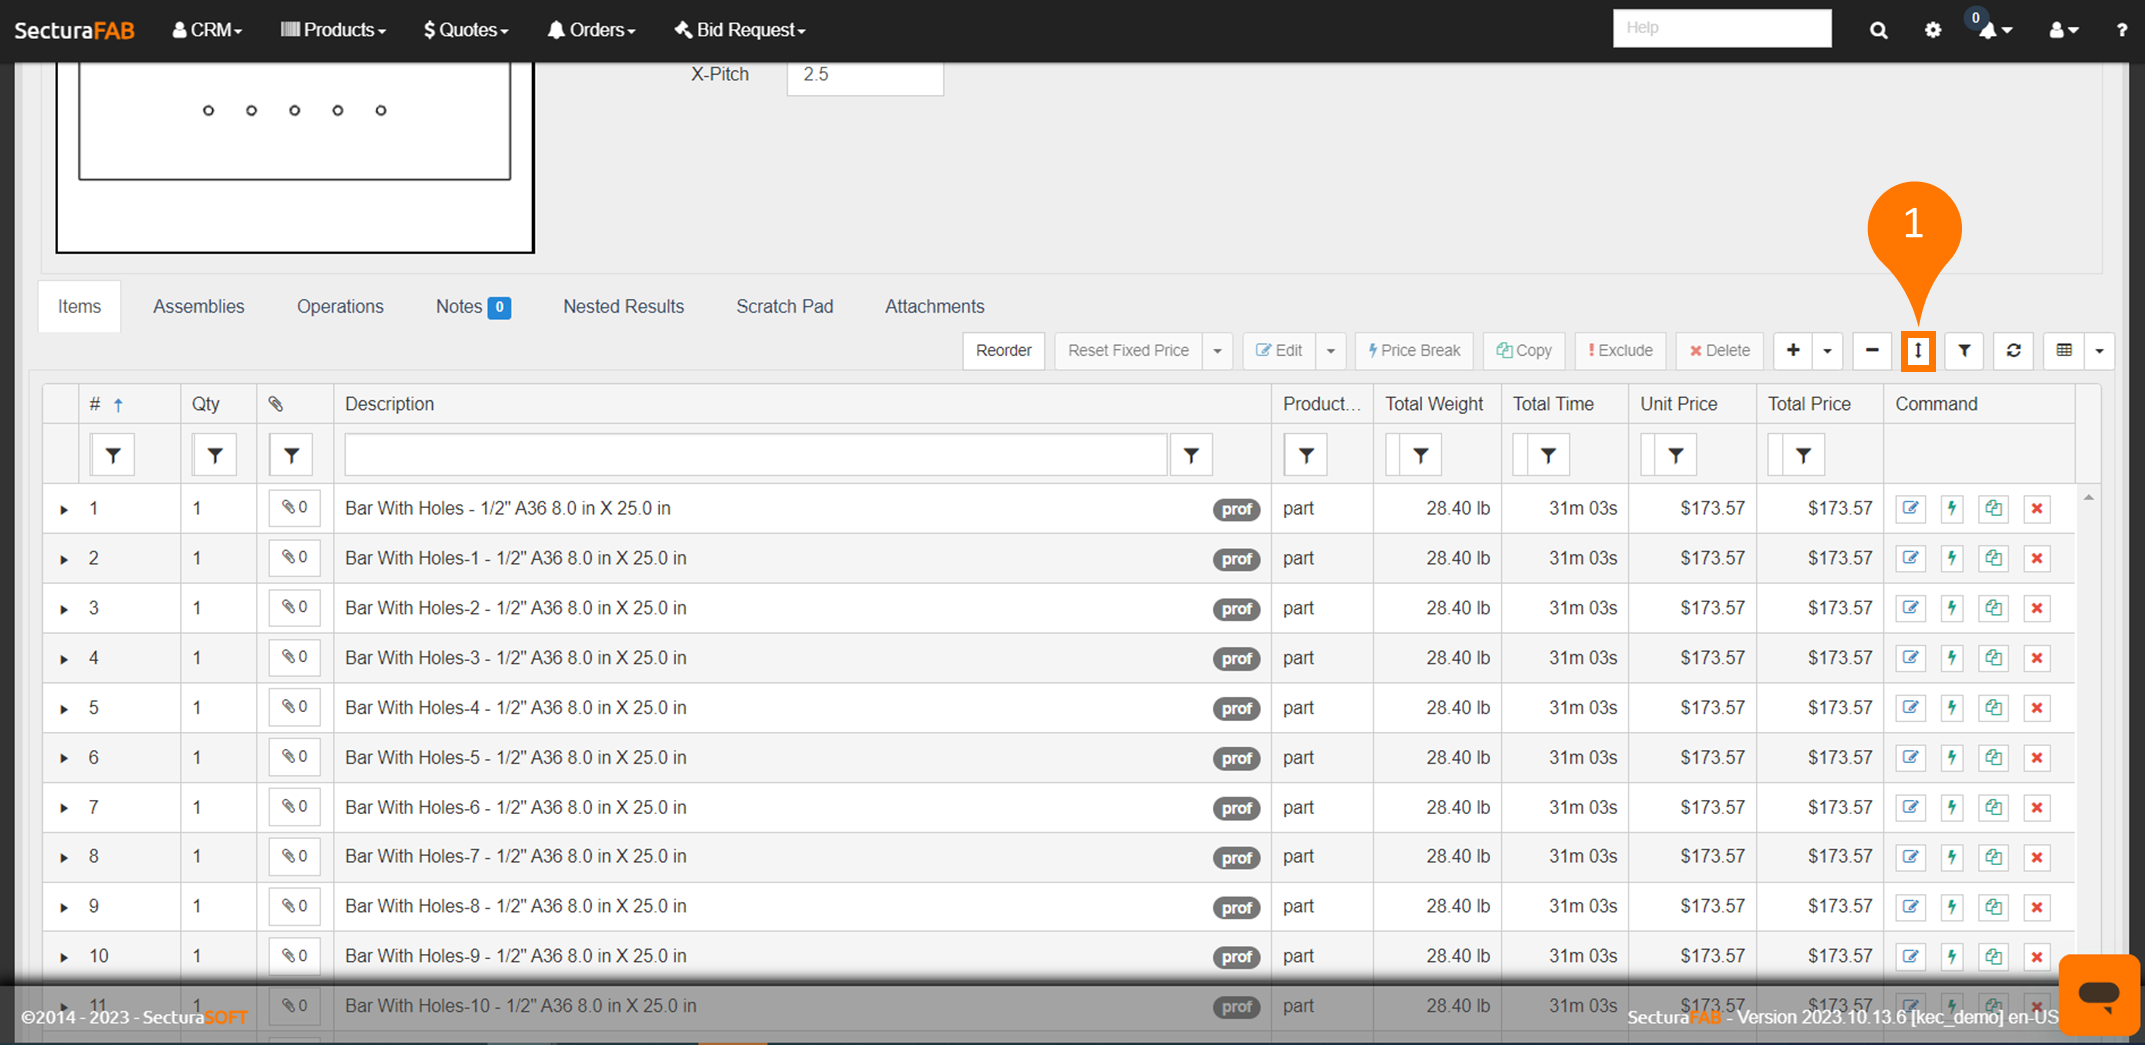
Task: Open the Quotes menu
Action: point(465,30)
